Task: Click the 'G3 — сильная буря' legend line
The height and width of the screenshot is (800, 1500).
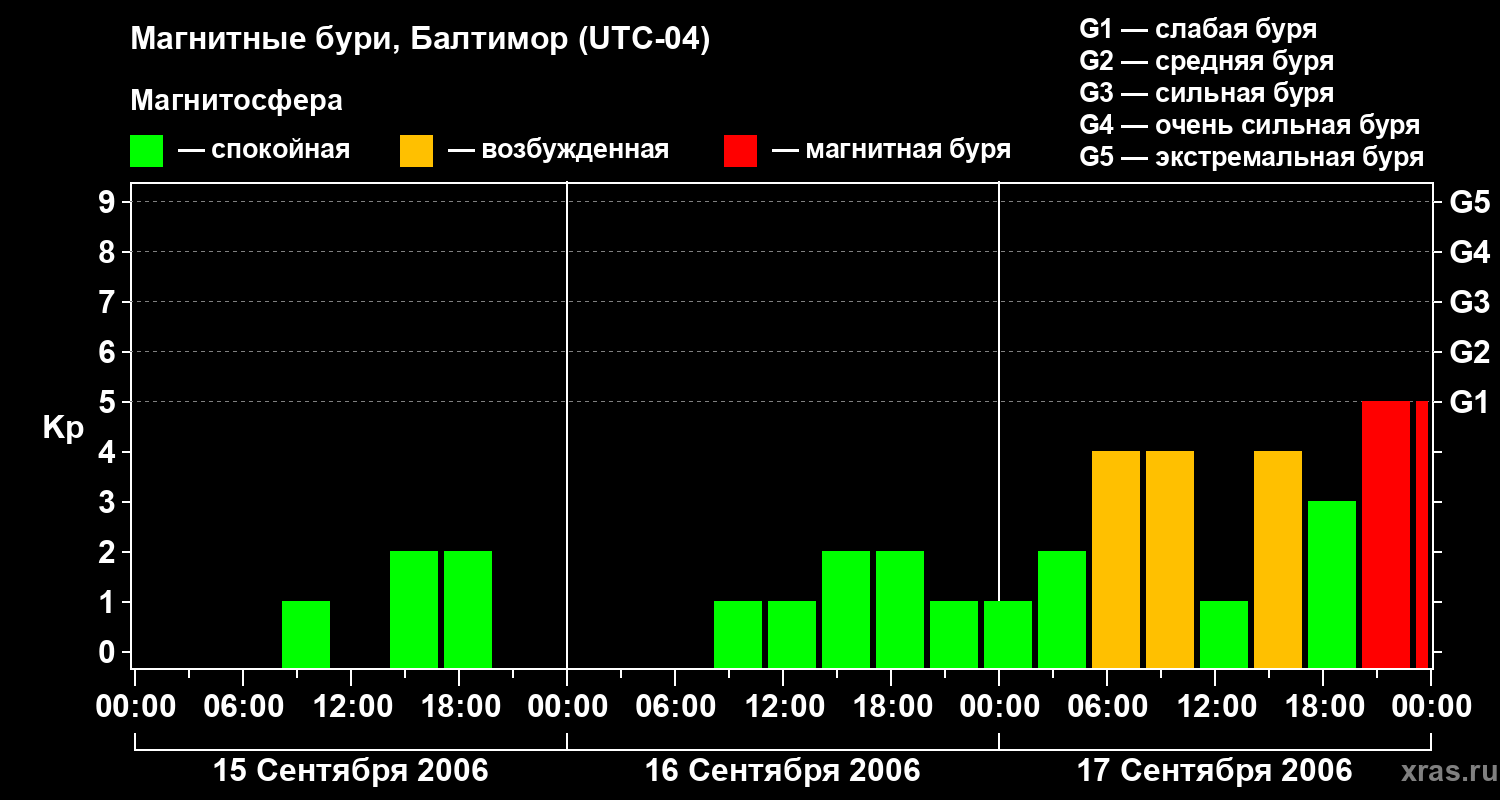Action: pos(1206,93)
